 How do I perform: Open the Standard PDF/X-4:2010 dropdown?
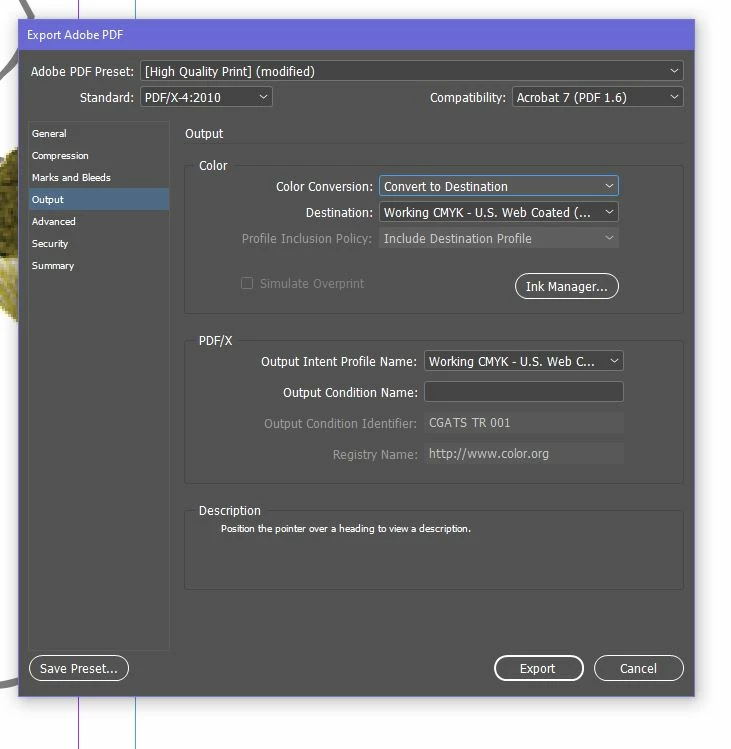click(206, 97)
